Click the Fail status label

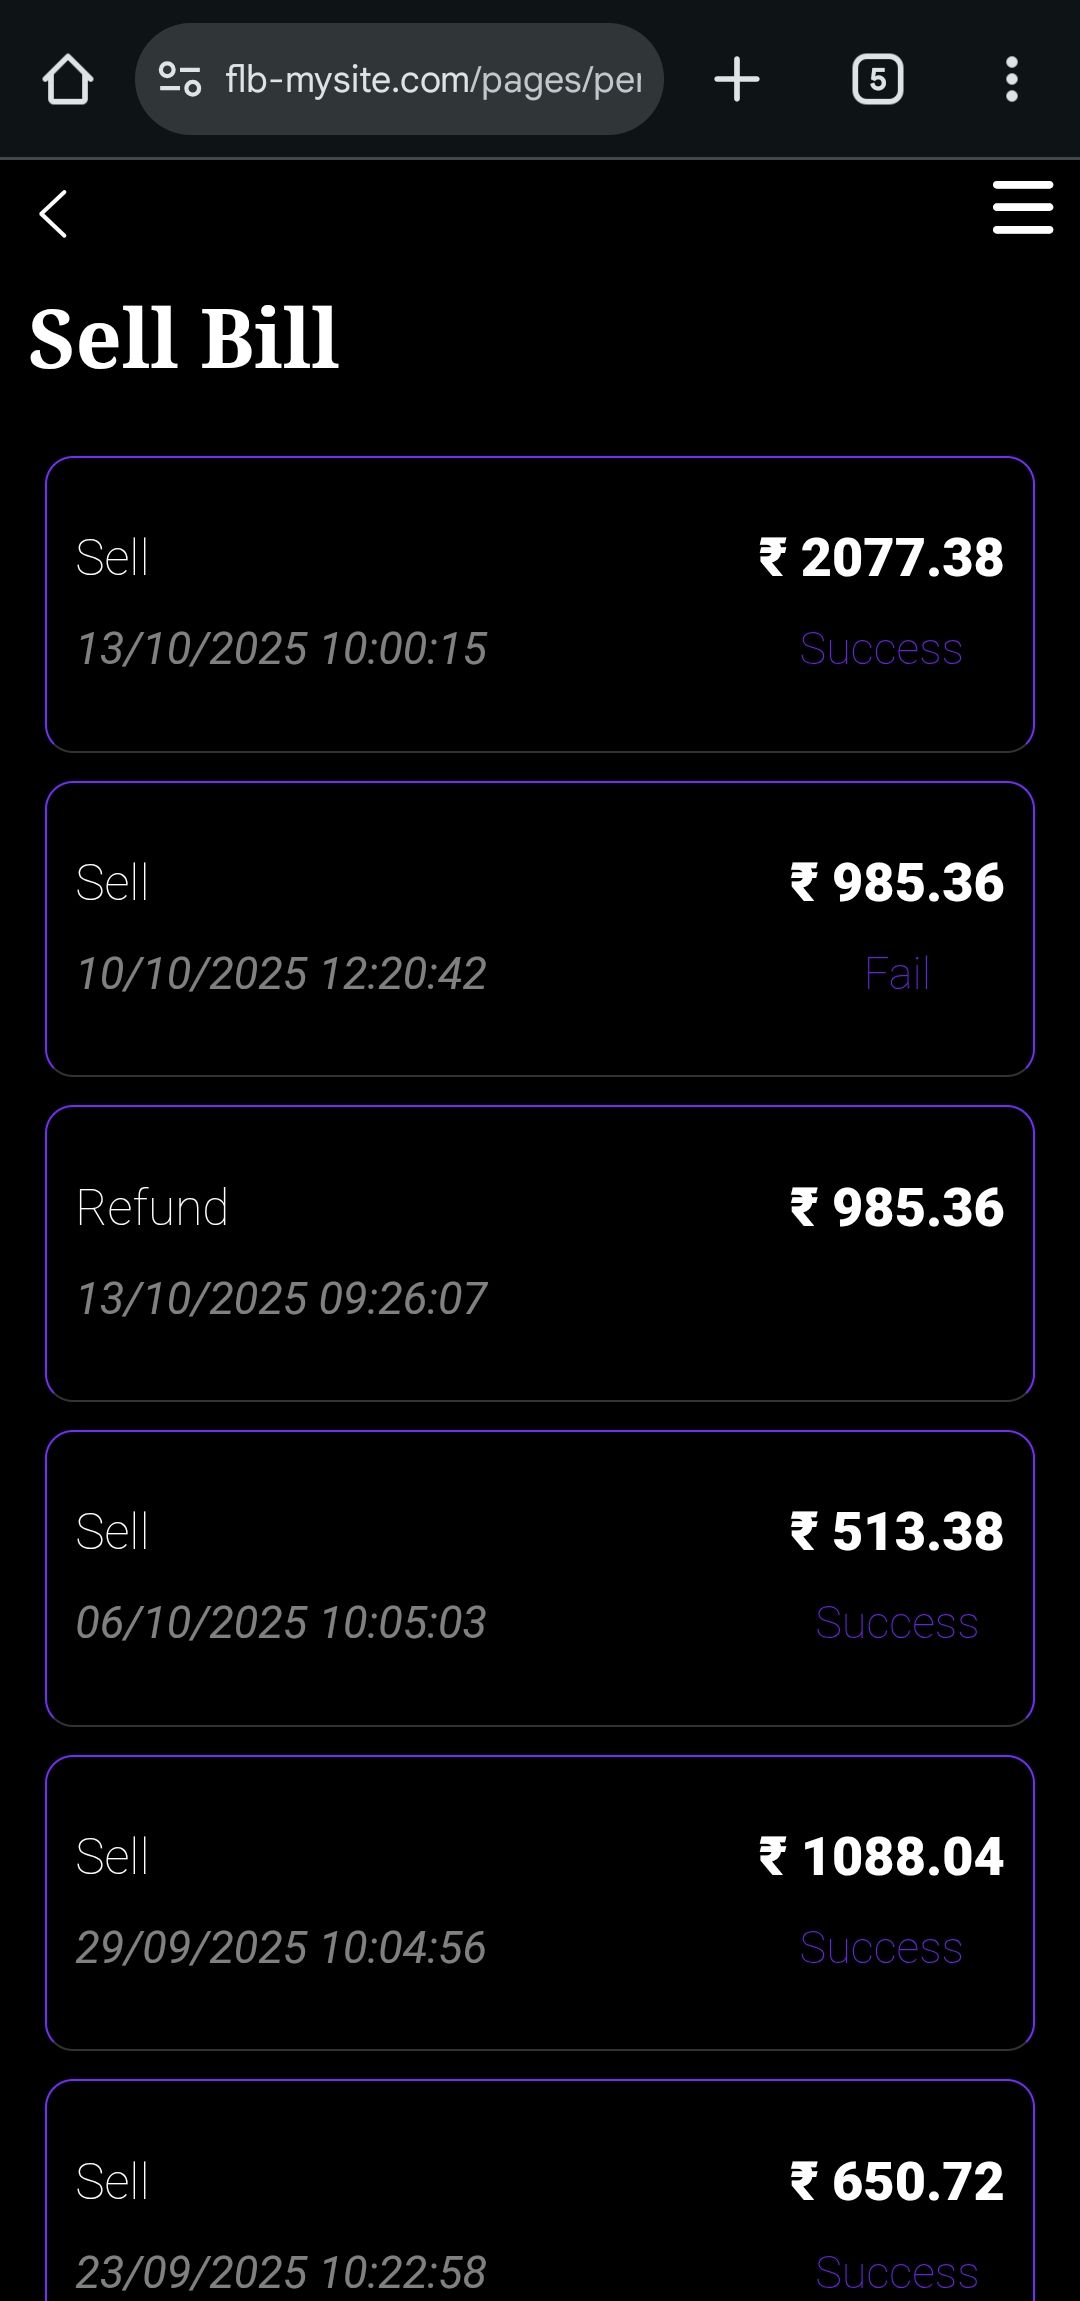click(x=897, y=974)
